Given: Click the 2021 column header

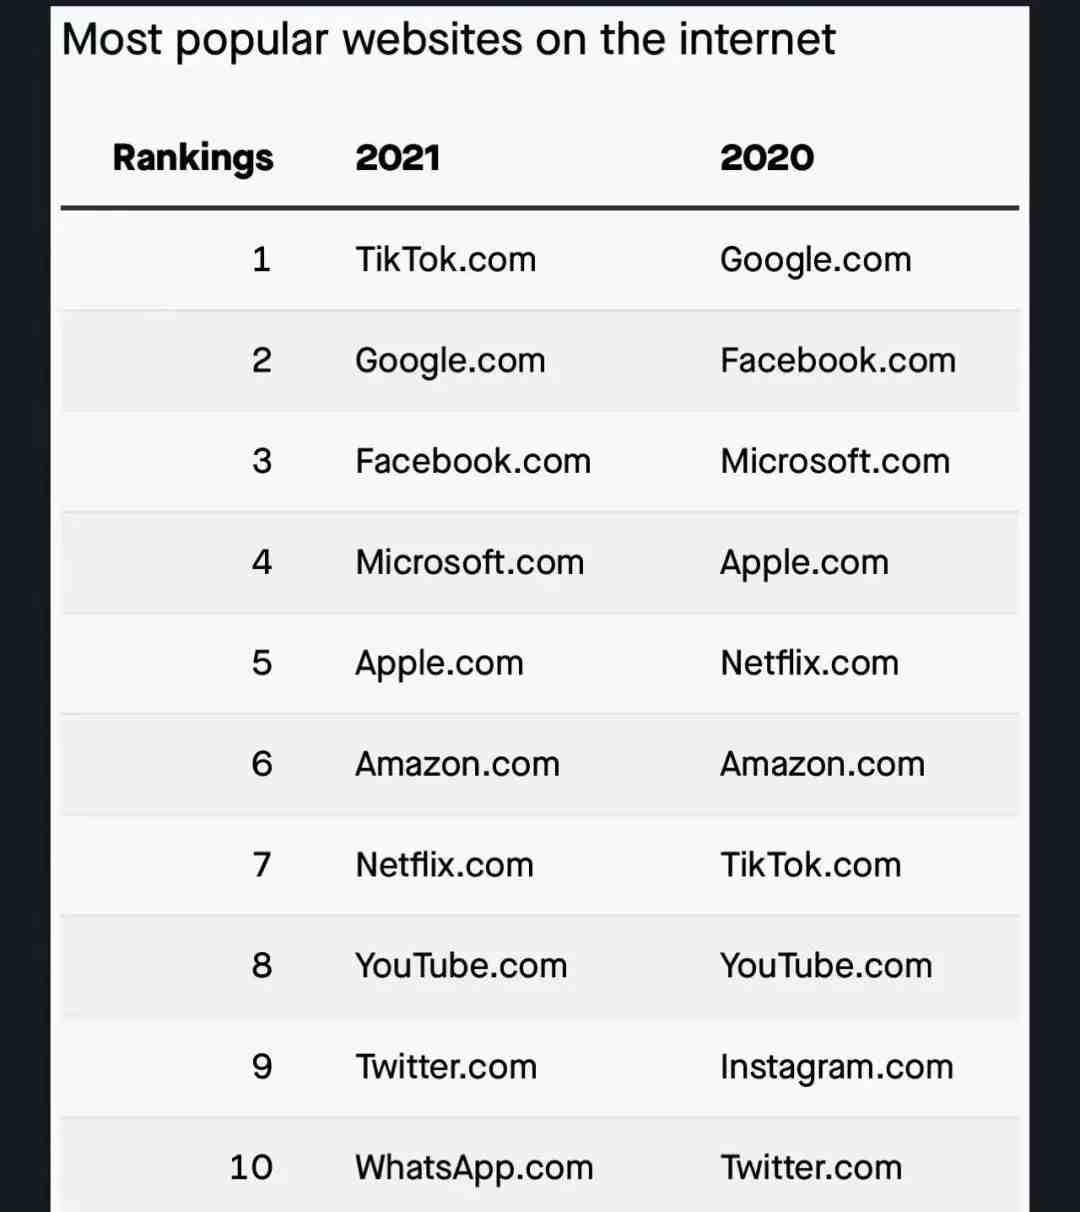Looking at the screenshot, I should coord(398,157).
